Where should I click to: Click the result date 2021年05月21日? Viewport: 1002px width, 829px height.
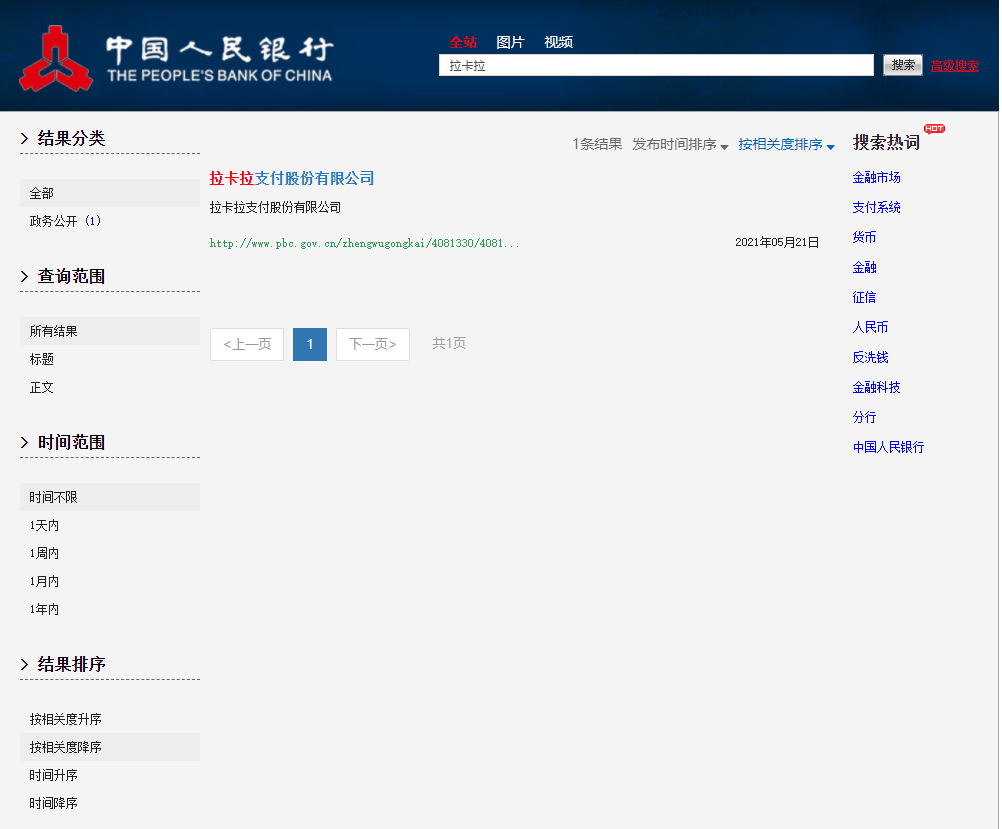pyautogui.click(x=777, y=242)
